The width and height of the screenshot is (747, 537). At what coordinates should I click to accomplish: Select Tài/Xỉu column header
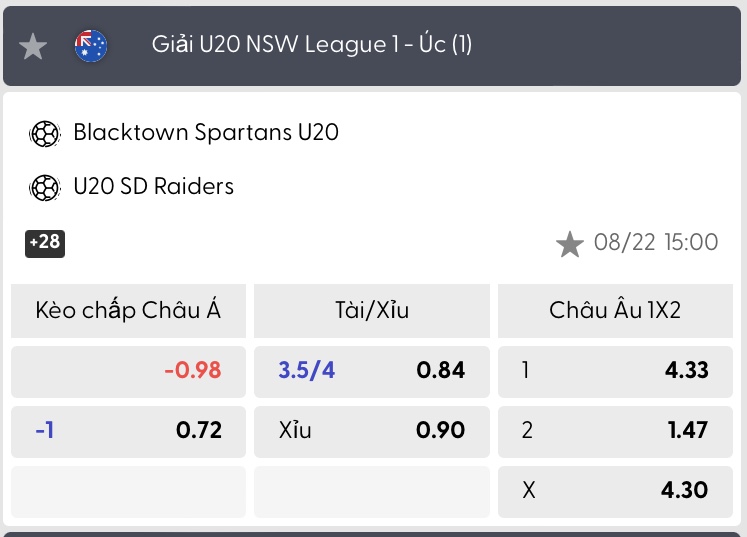point(372,311)
